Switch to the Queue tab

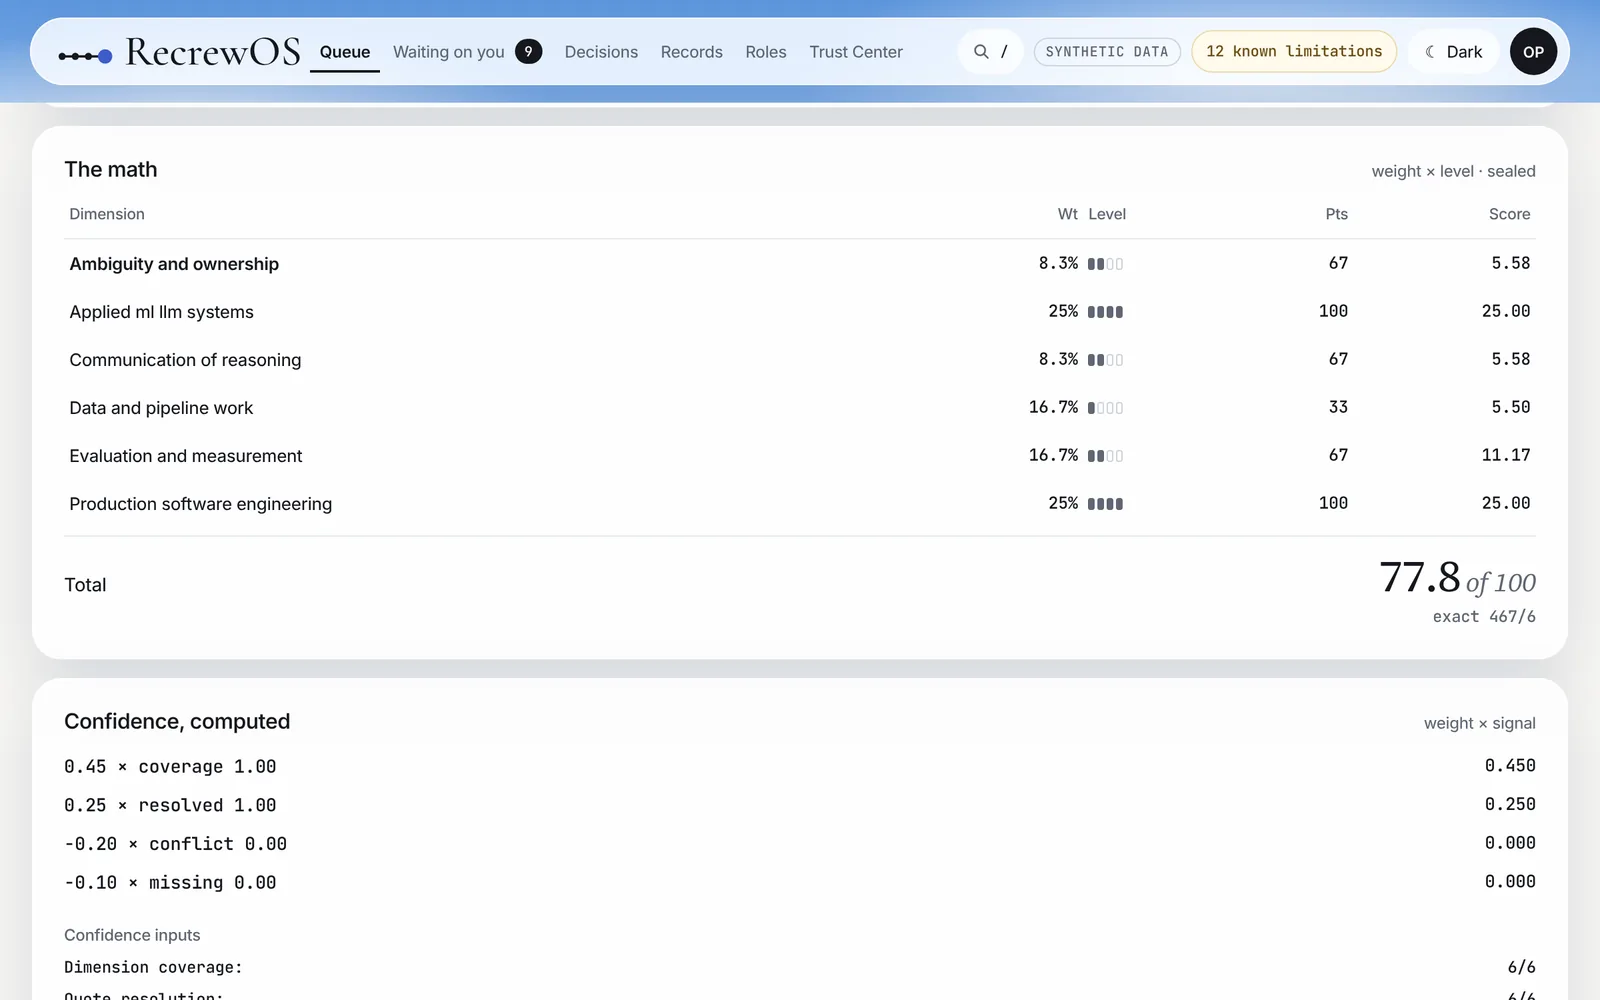345,52
